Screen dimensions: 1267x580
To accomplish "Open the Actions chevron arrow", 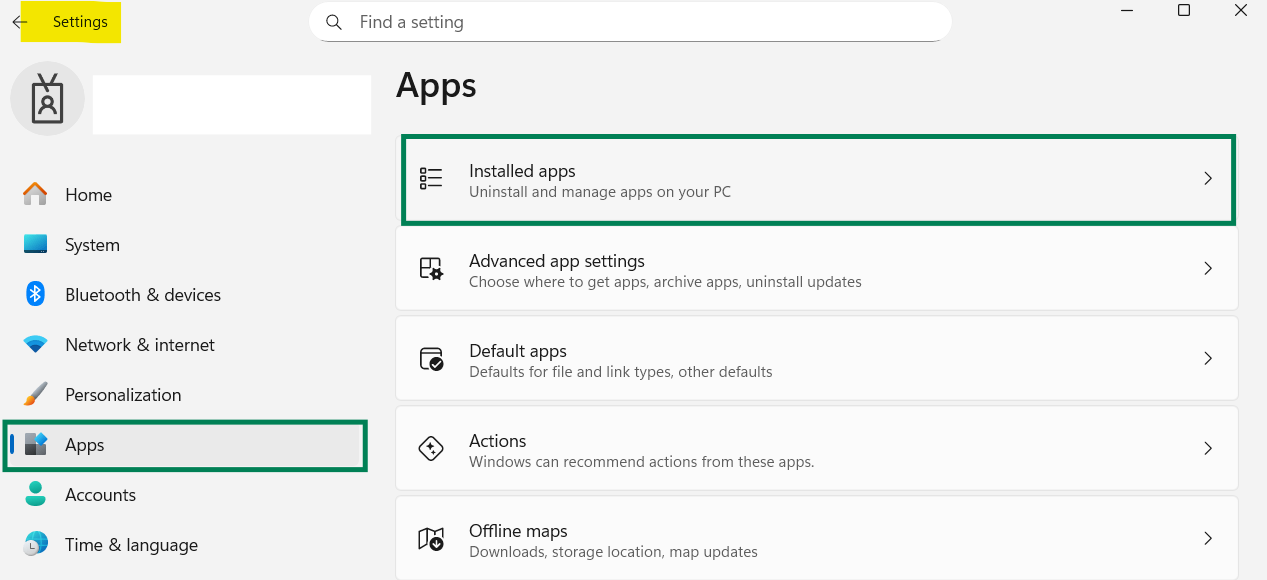I will (x=1208, y=449).
